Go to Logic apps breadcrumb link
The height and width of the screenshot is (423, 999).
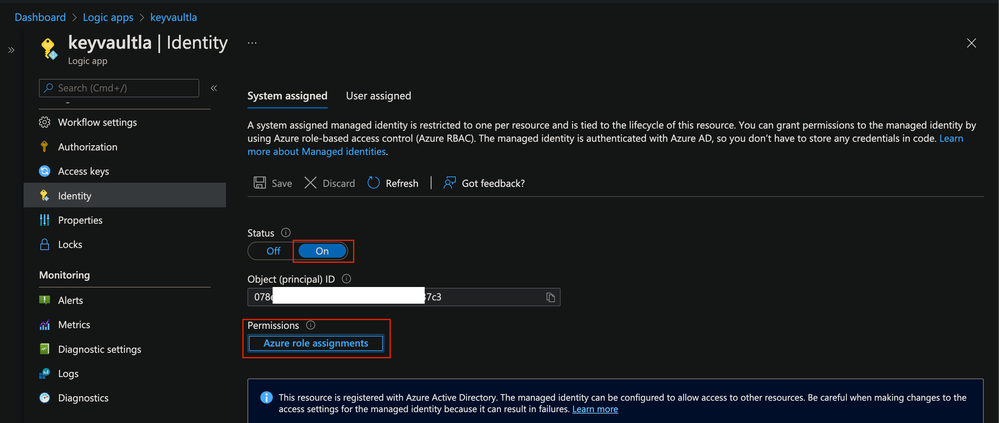tap(108, 17)
